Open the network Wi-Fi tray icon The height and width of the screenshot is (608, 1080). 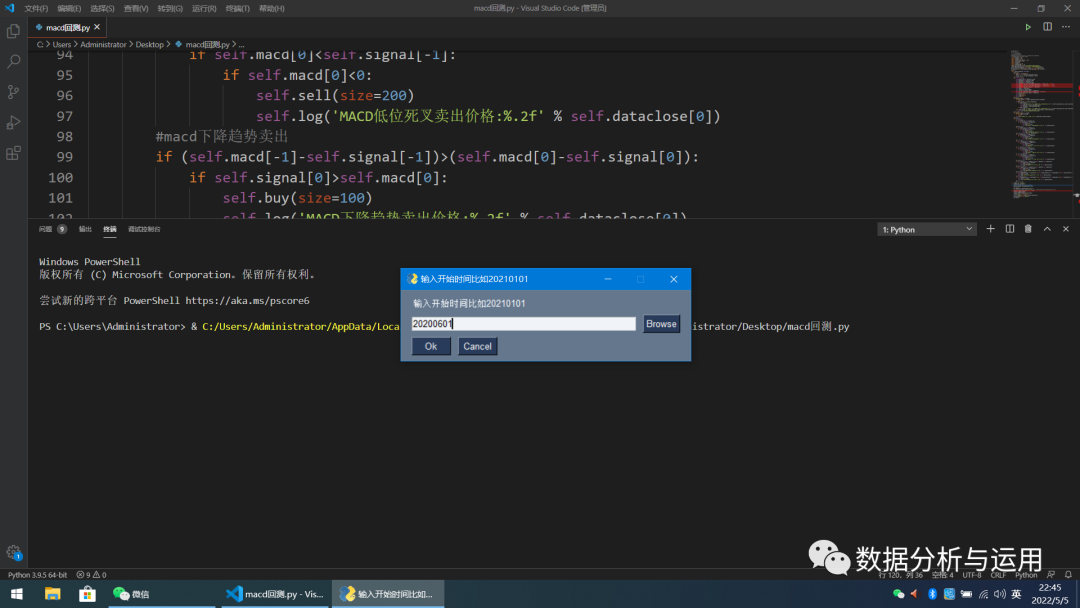click(984, 594)
